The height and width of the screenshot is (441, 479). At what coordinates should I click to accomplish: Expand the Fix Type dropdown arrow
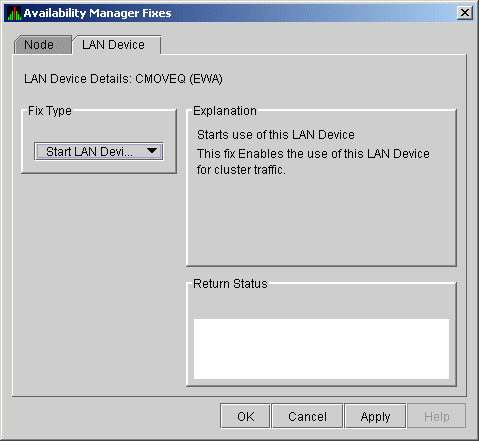coord(152,151)
